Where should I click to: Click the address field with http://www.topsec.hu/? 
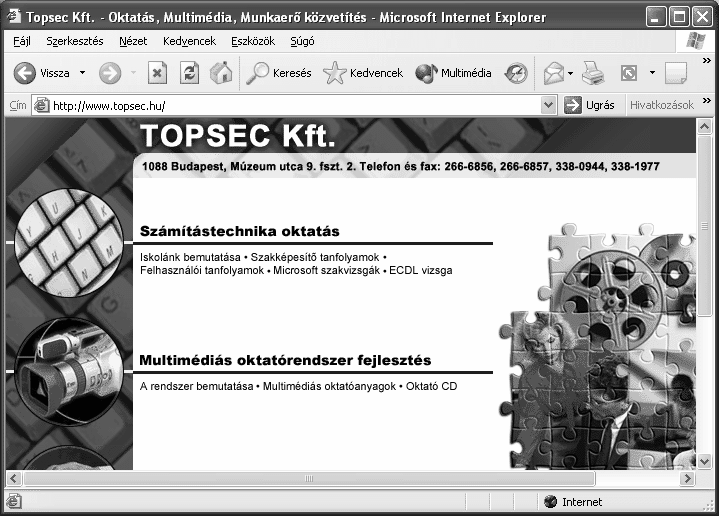tap(294, 105)
